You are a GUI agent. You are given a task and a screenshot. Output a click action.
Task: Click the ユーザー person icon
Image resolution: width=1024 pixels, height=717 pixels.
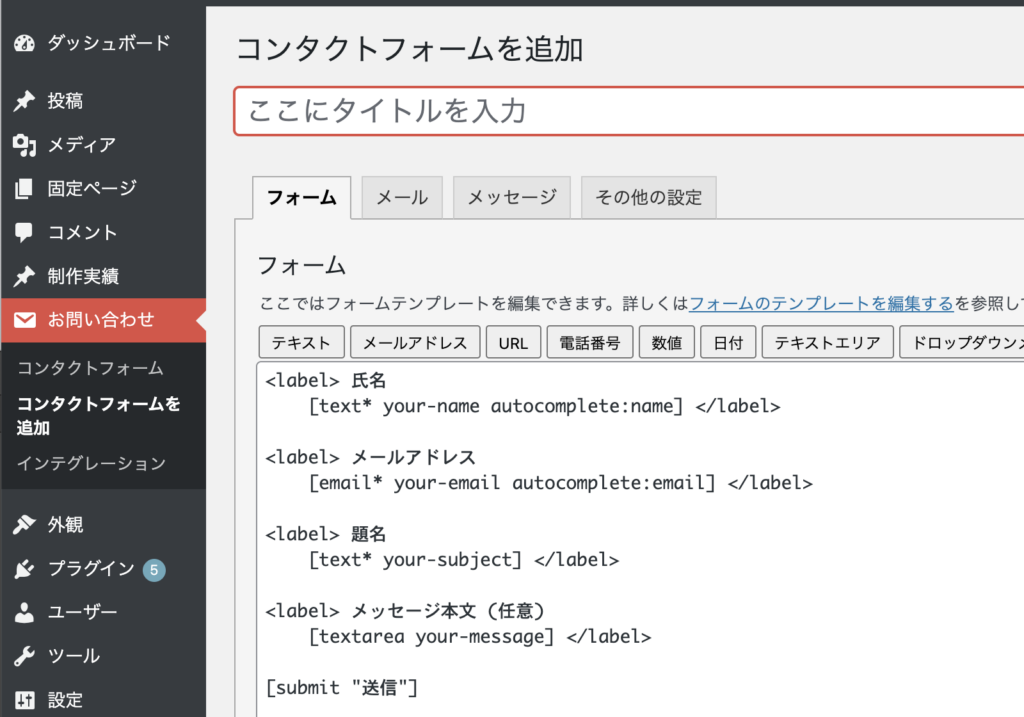point(24,613)
